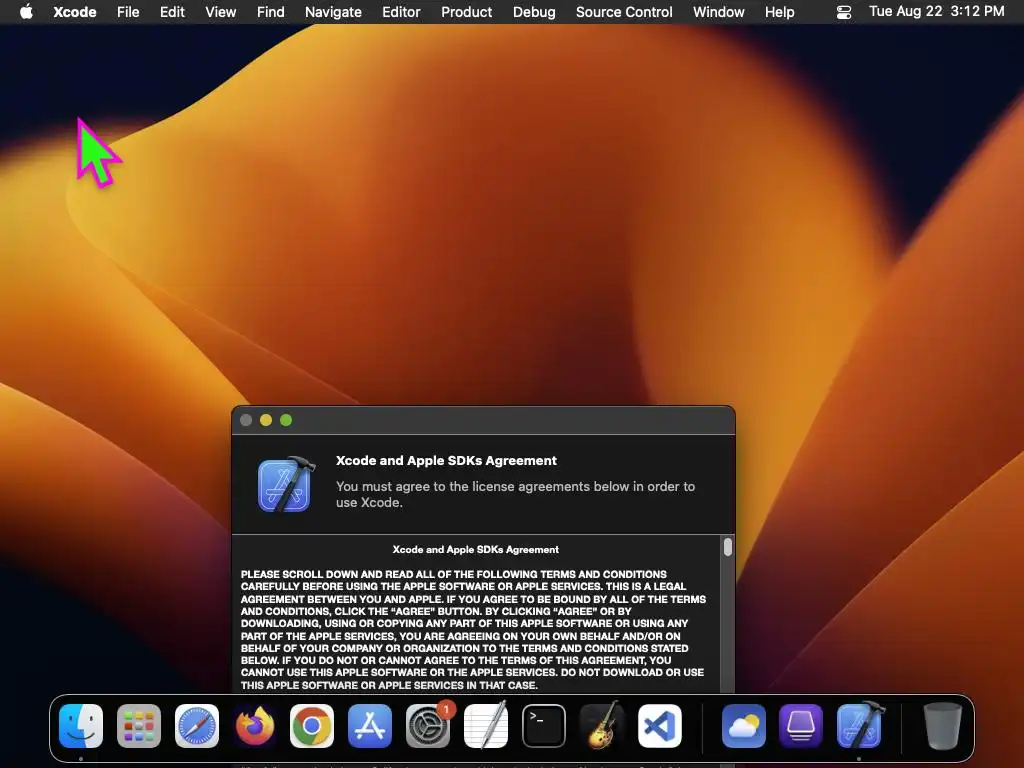This screenshot has width=1024, height=768.
Task: Open Finder from the Dock
Action: pyautogui.click(x=81, y=726)
